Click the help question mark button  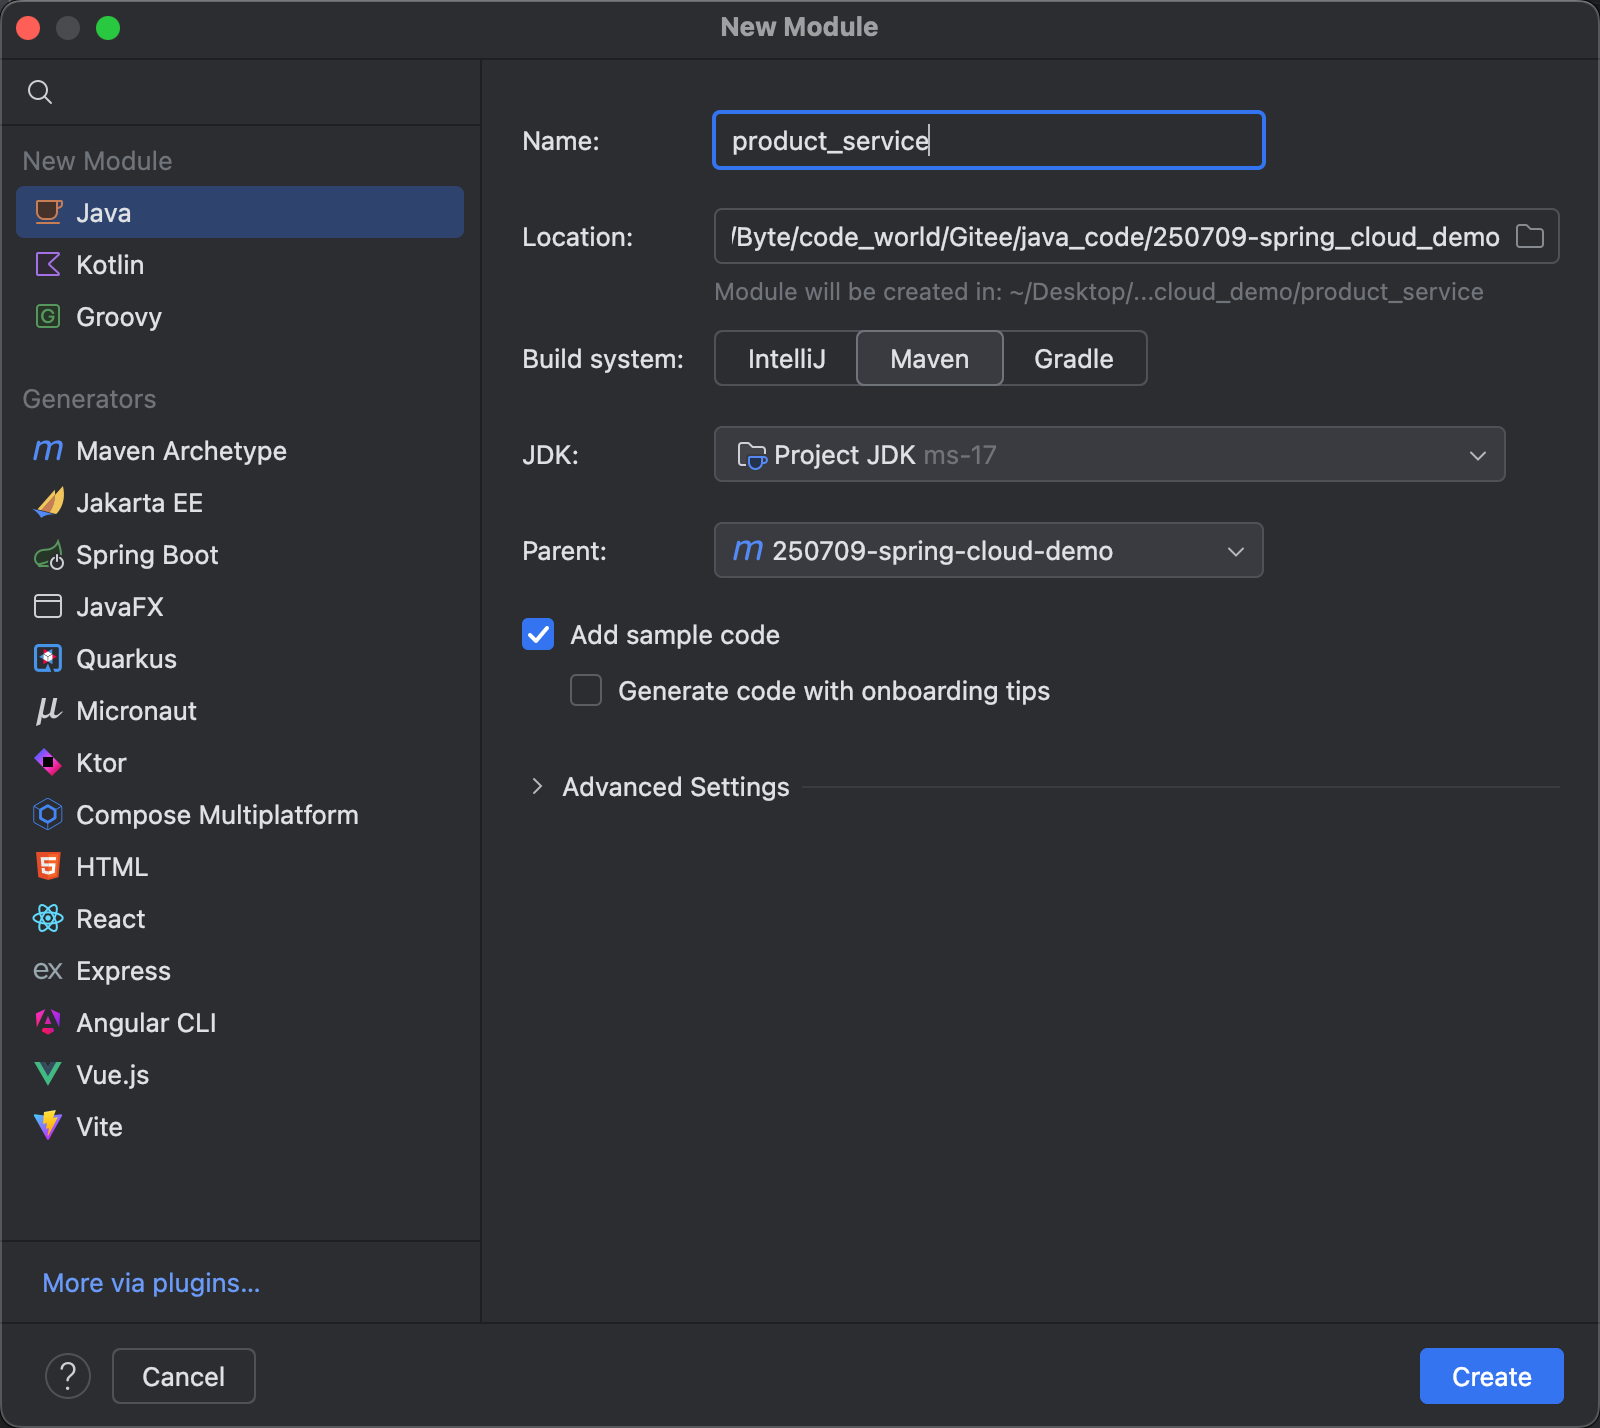(68, 1376)
